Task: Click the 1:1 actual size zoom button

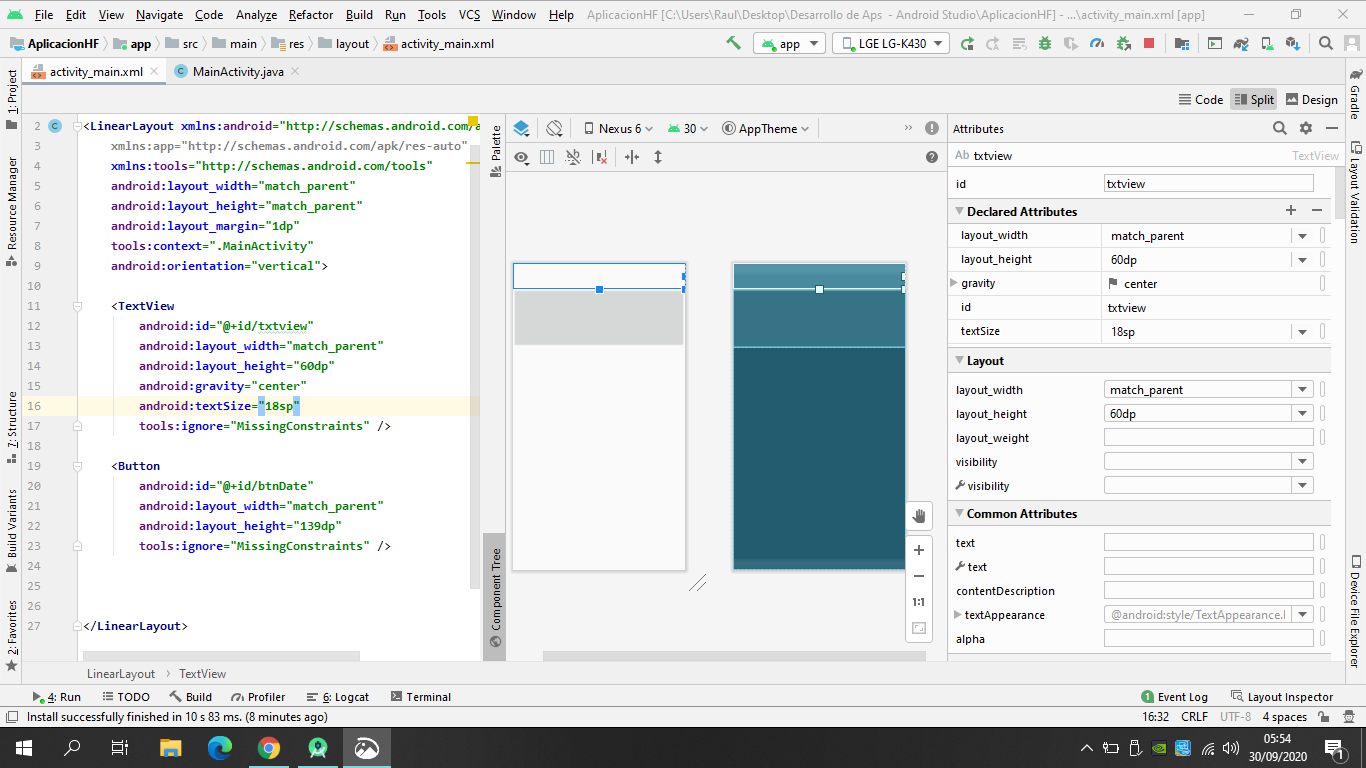Action: click(919, 602)
